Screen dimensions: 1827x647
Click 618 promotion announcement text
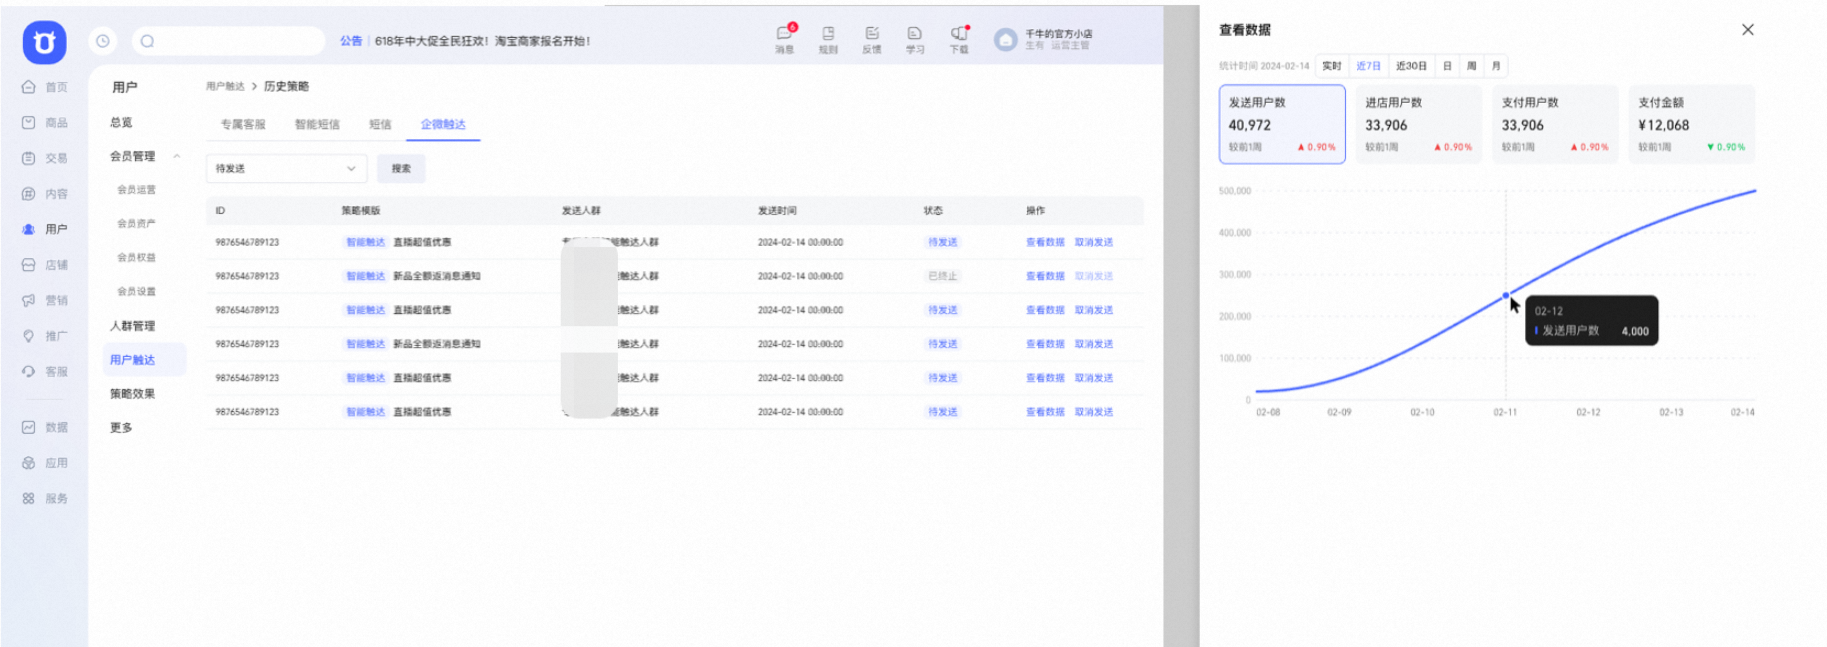click(x=482, y=41)
